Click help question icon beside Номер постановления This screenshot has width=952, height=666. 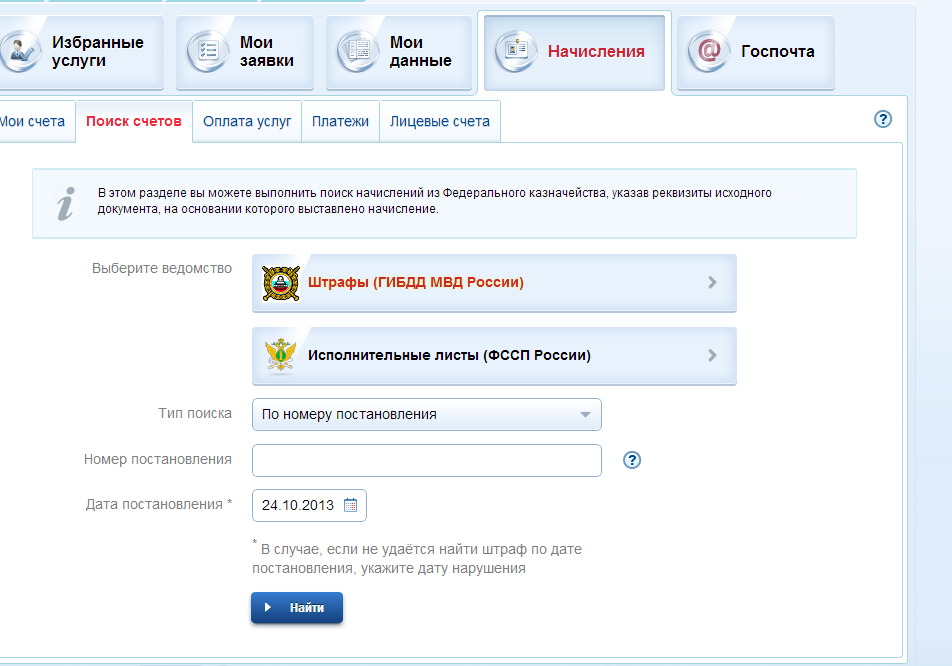(x=631, y=460)
